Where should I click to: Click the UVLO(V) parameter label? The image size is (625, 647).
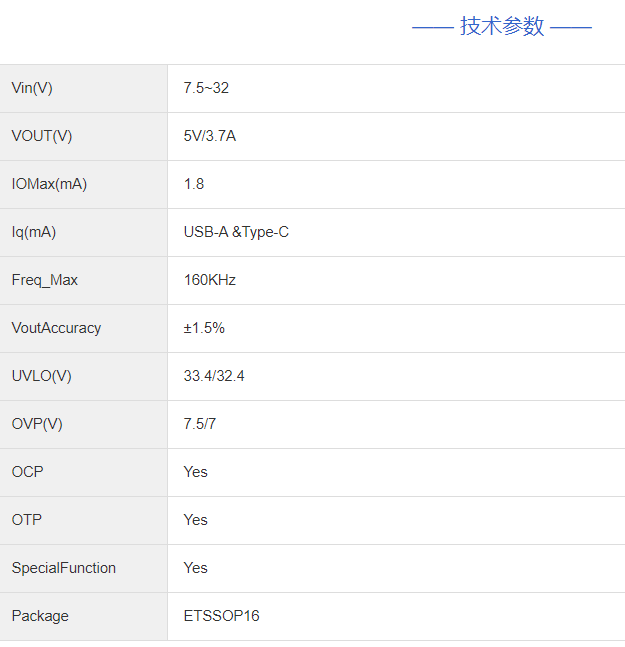(42, 376)
